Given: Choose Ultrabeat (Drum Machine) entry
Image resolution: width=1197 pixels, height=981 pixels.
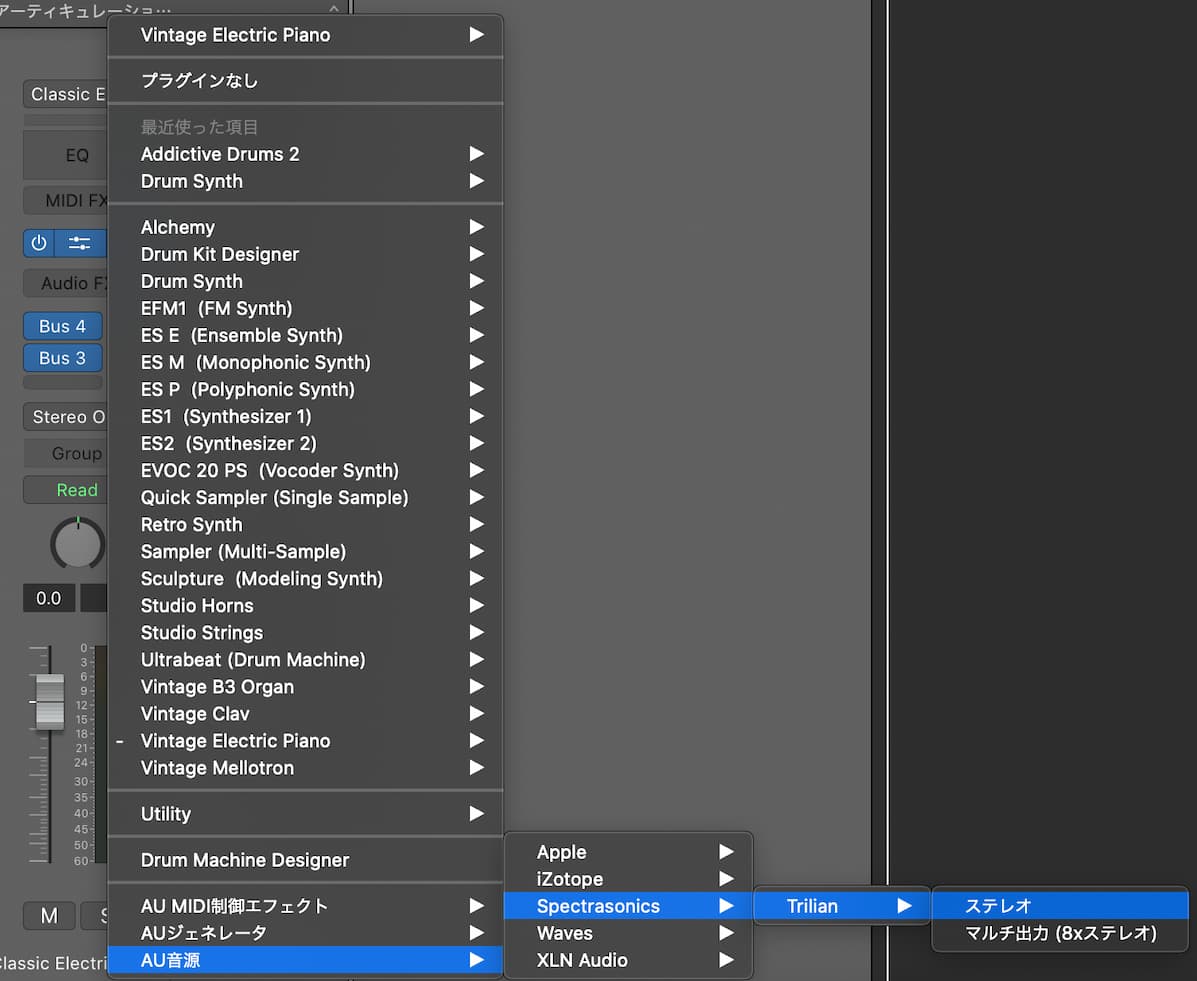Looking at the screenshot, I should (305, 660).
